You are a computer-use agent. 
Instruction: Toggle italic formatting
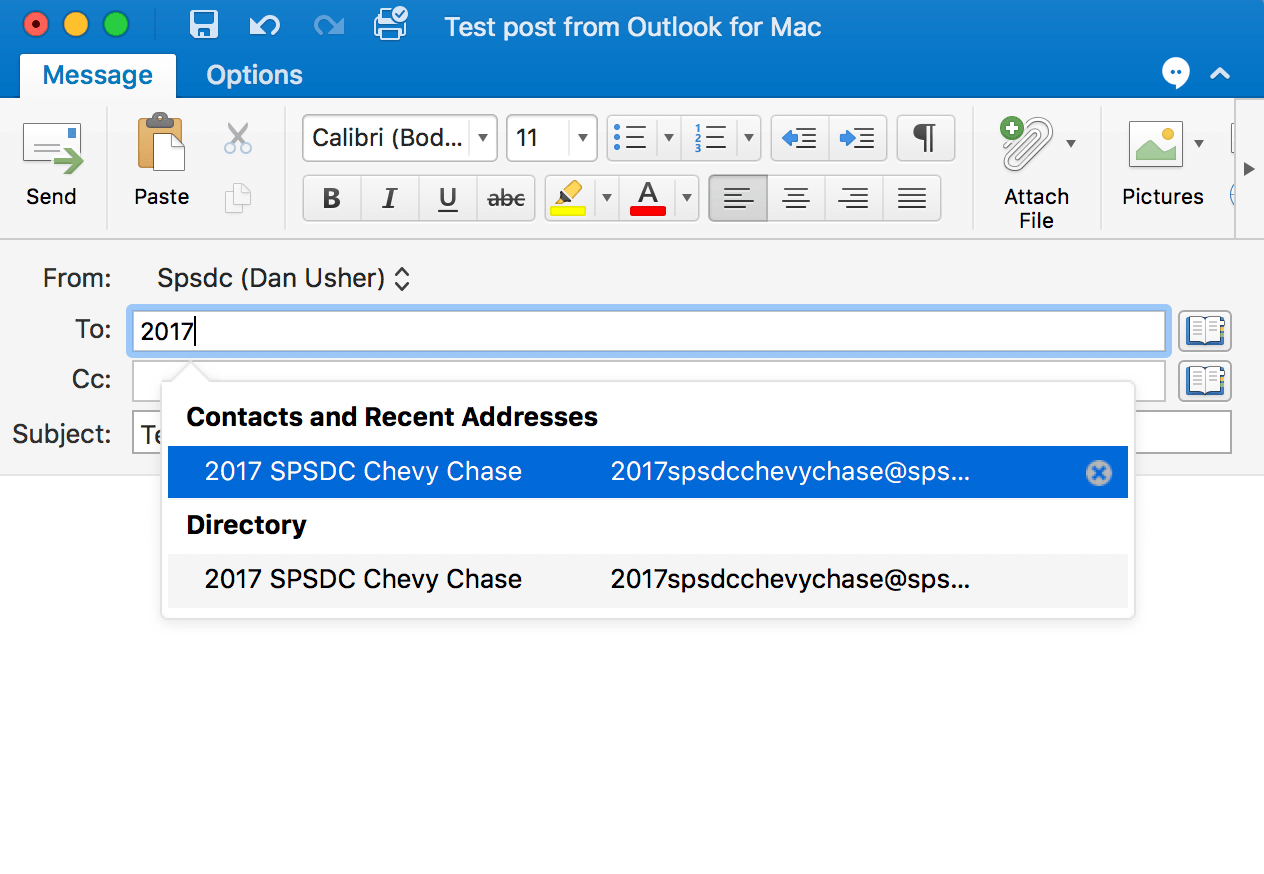[389, 198]
